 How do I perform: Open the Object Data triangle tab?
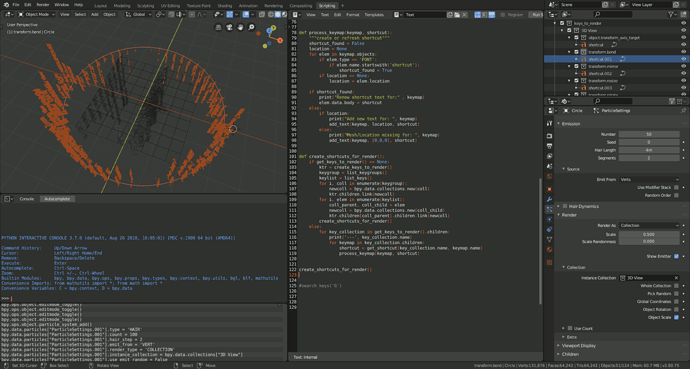point(549,240)
